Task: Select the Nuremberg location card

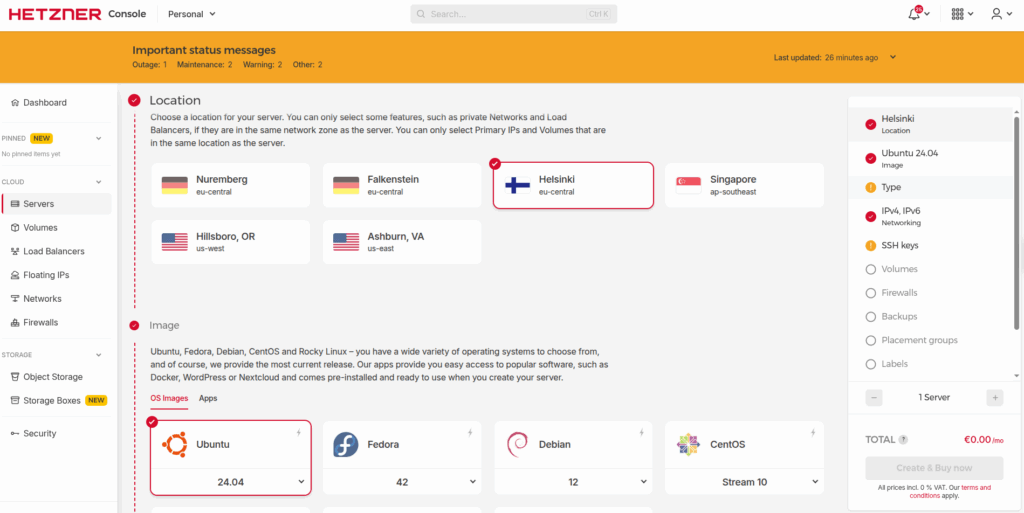Action: pyautogui.click(x=231, y=185)
